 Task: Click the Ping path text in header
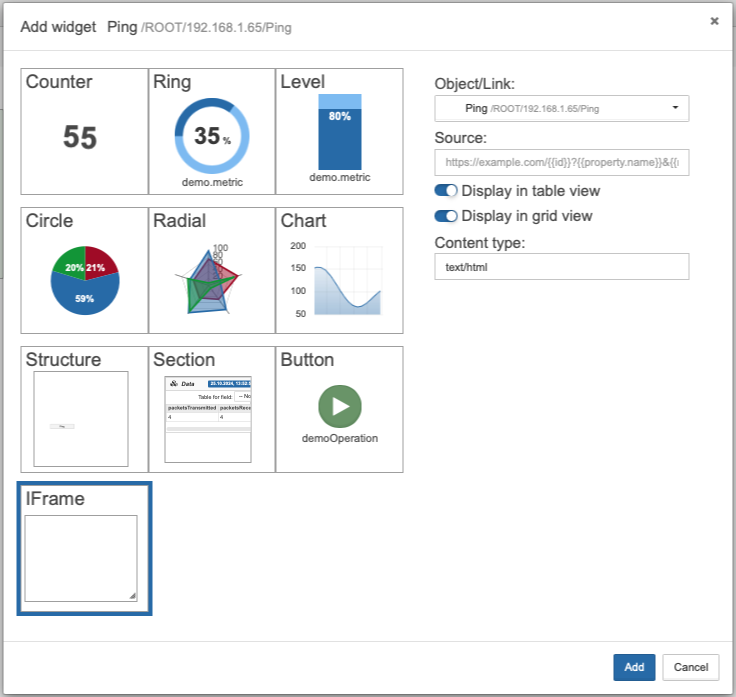pyautogui.click(x=216, y=28)
